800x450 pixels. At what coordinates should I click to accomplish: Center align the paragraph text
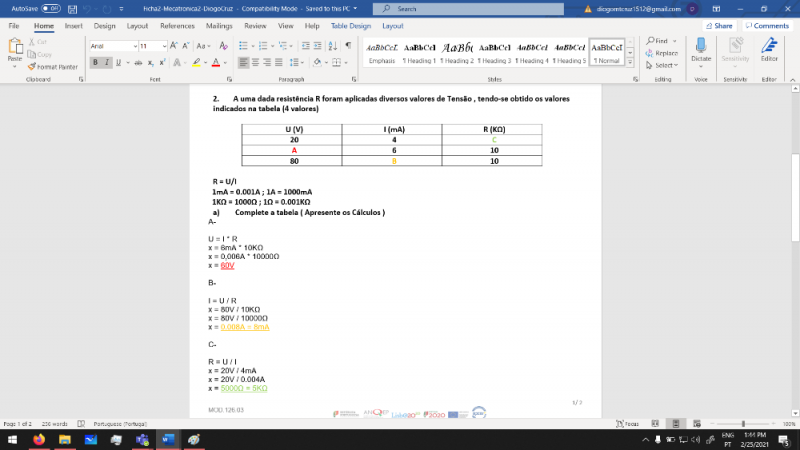tap(257, 62)
